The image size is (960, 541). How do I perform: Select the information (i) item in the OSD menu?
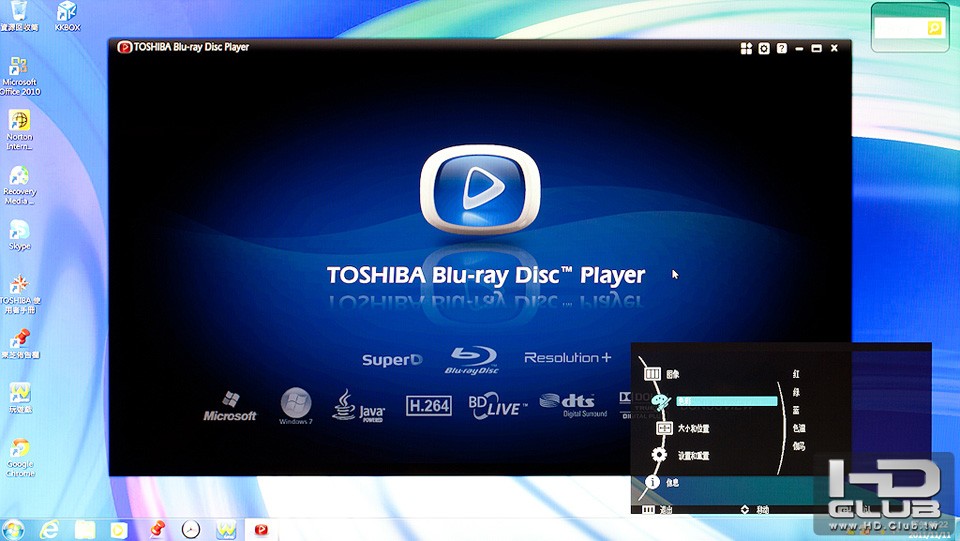(x=662, y=482)
